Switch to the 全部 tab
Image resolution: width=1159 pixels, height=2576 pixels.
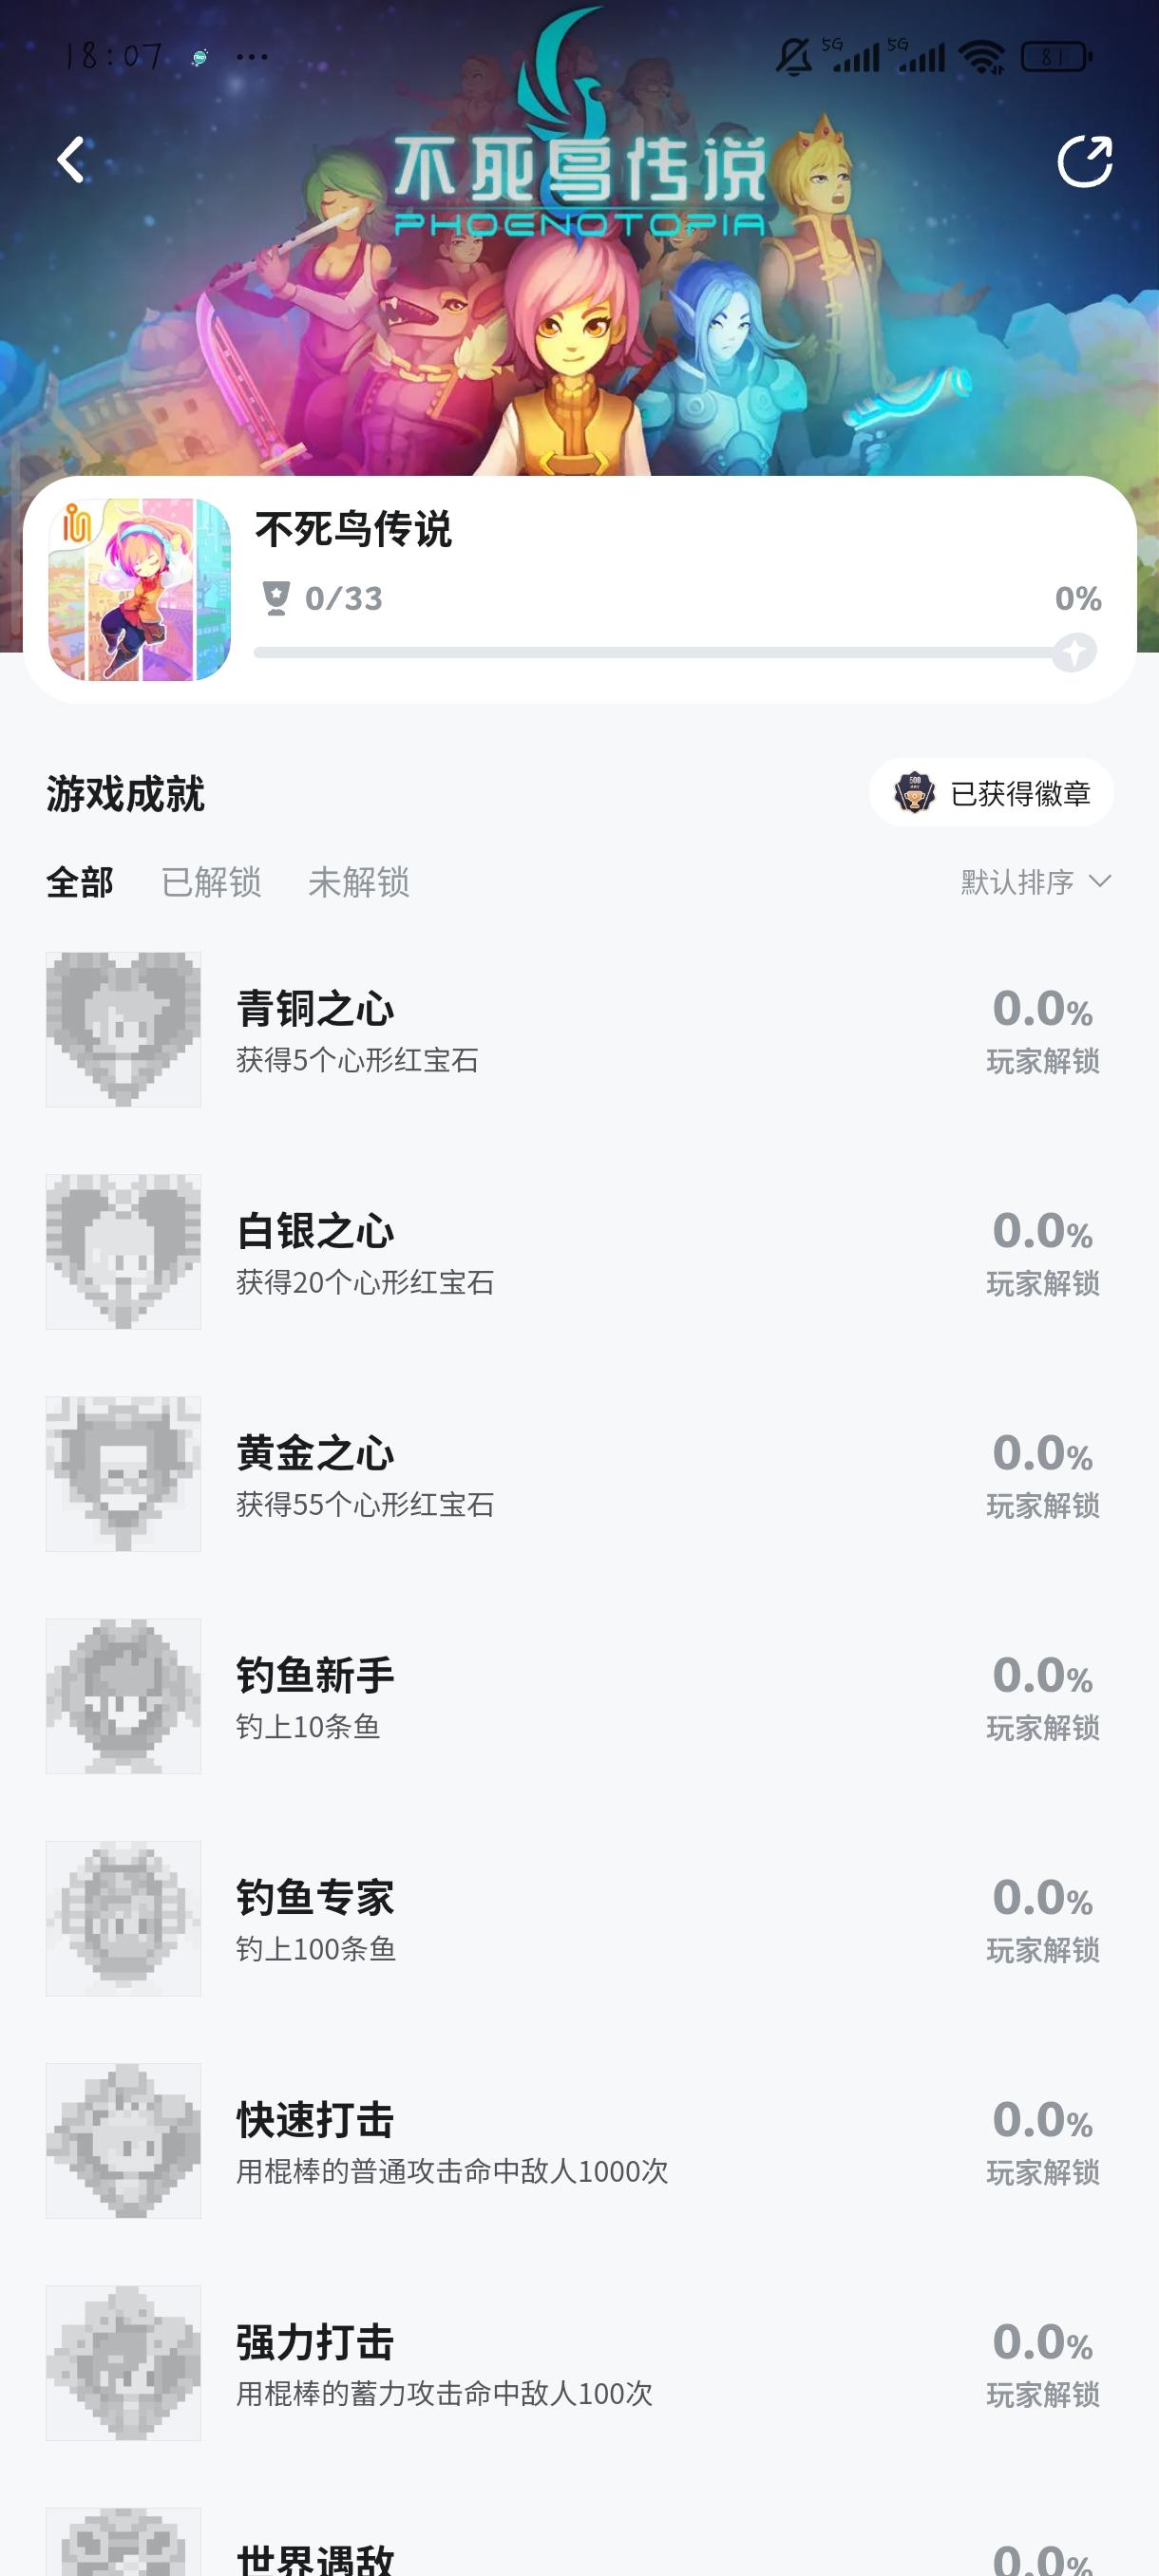click(80, 882)
